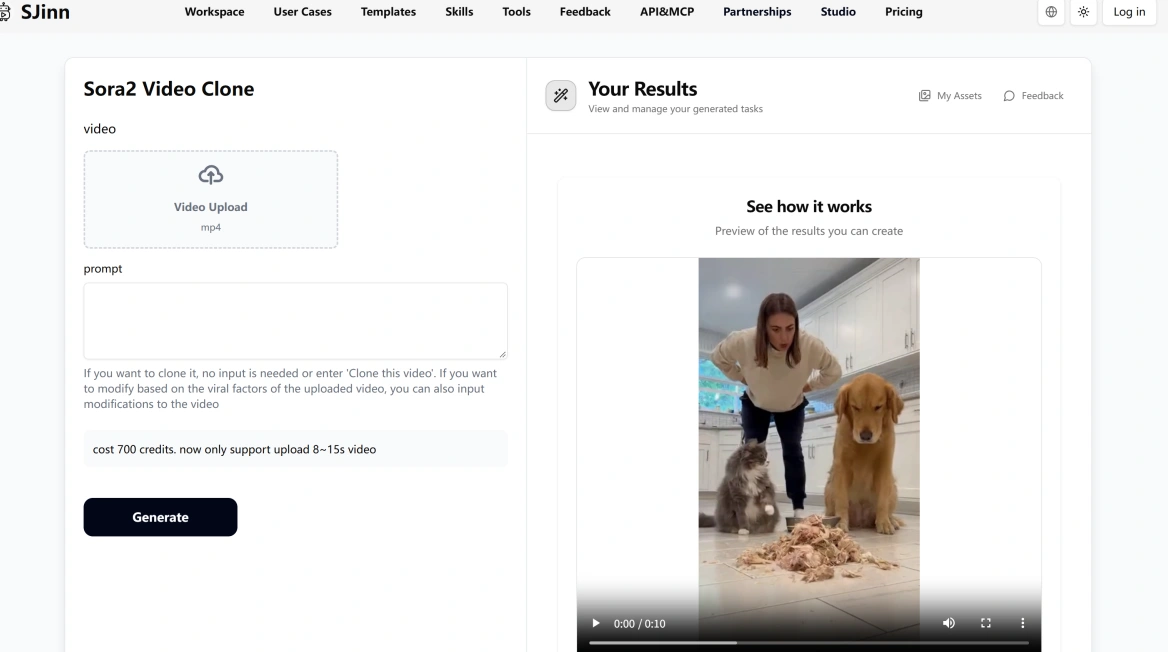Click the cloud upload icon

coord(211,175)
